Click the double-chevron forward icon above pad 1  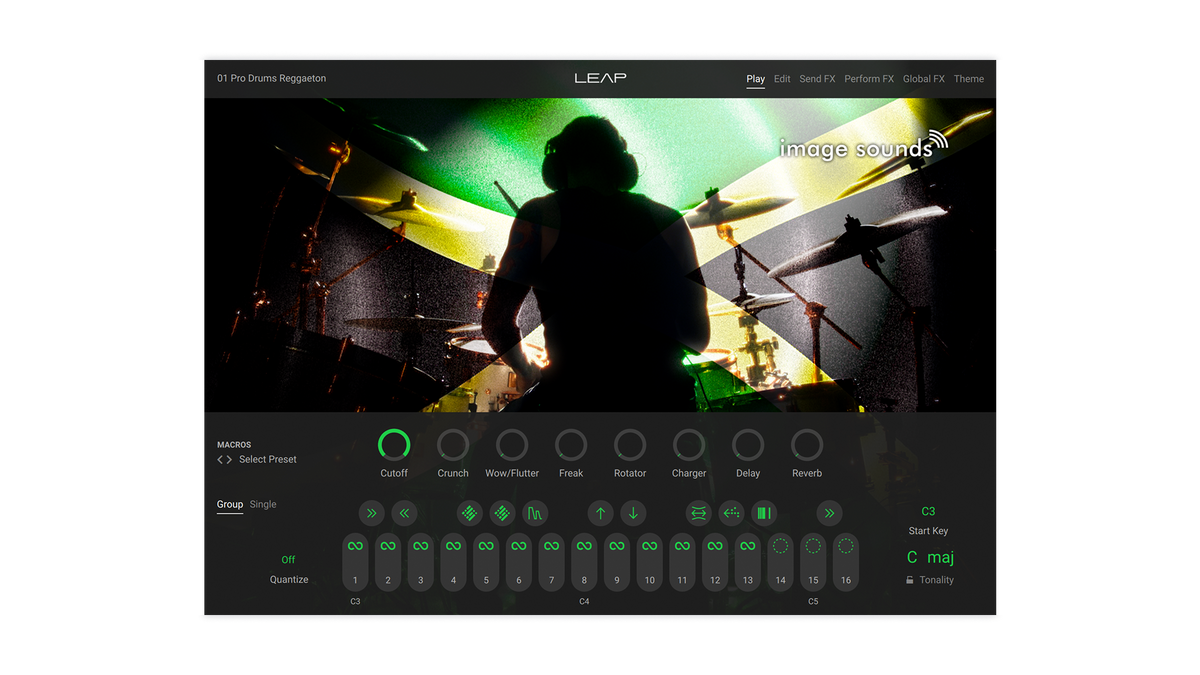pyautogui.click(x=371, y=514)
